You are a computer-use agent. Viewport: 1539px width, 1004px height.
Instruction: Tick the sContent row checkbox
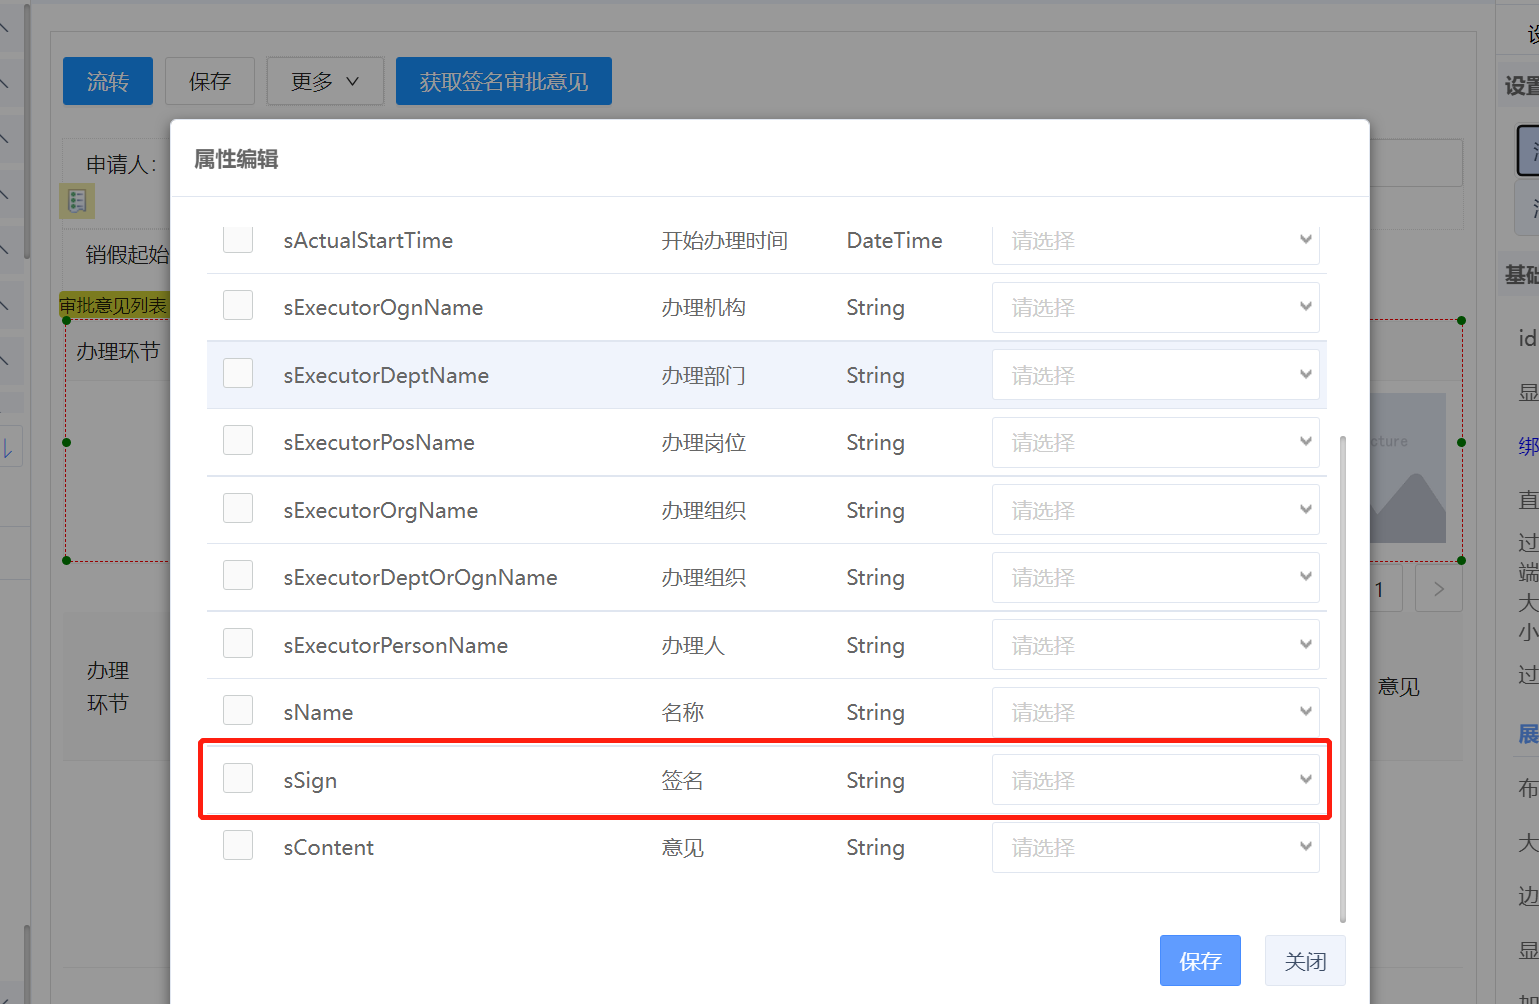pyautogui.click(x=238, y=846)
